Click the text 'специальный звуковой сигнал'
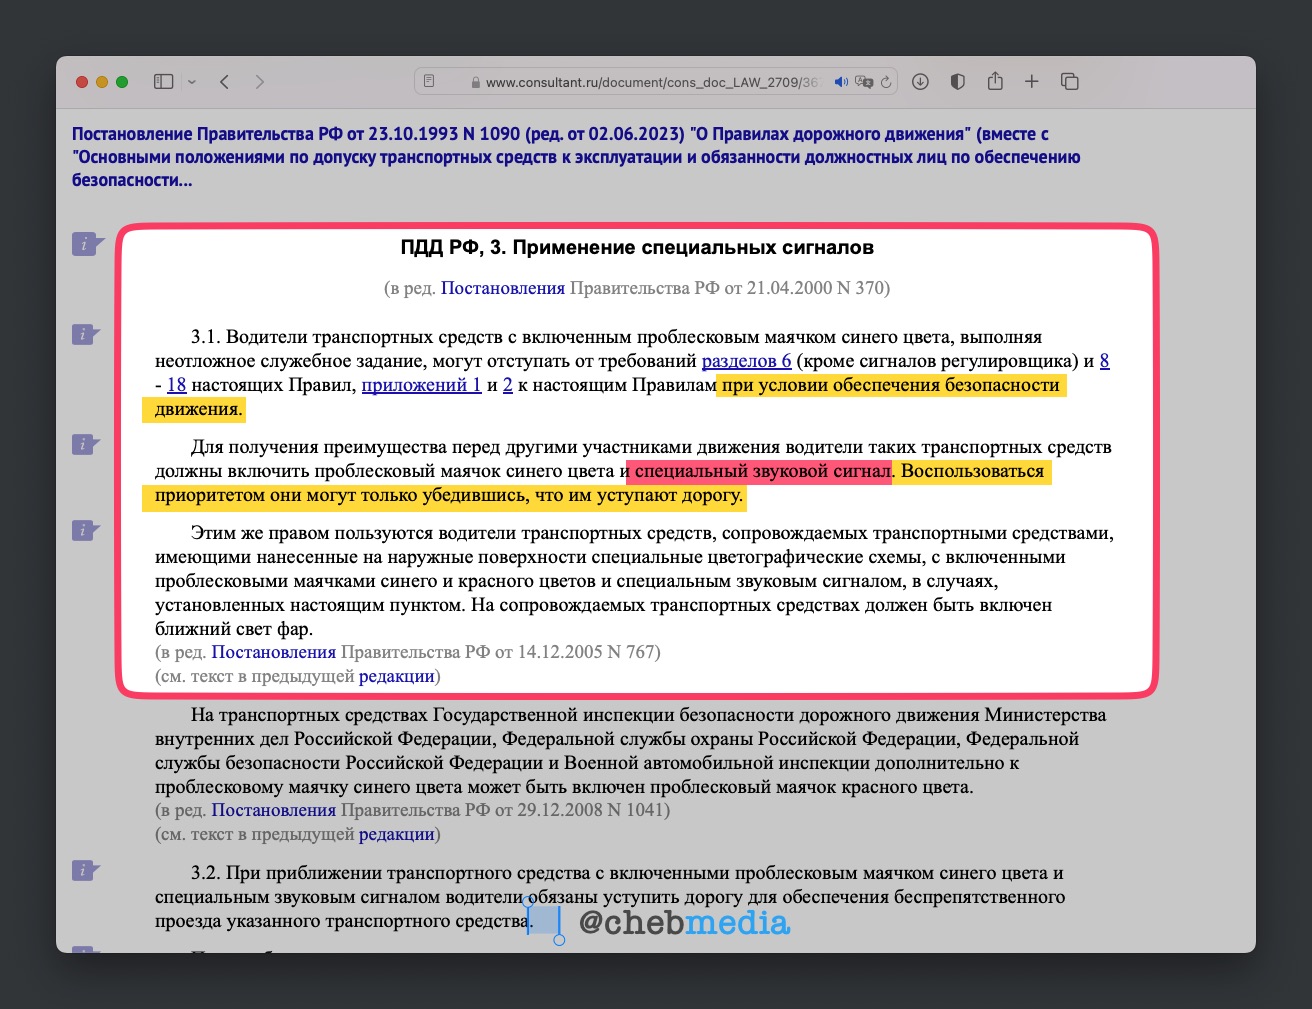Image resolution: width=1312 pixels, height=1009 pixels. 762,471
